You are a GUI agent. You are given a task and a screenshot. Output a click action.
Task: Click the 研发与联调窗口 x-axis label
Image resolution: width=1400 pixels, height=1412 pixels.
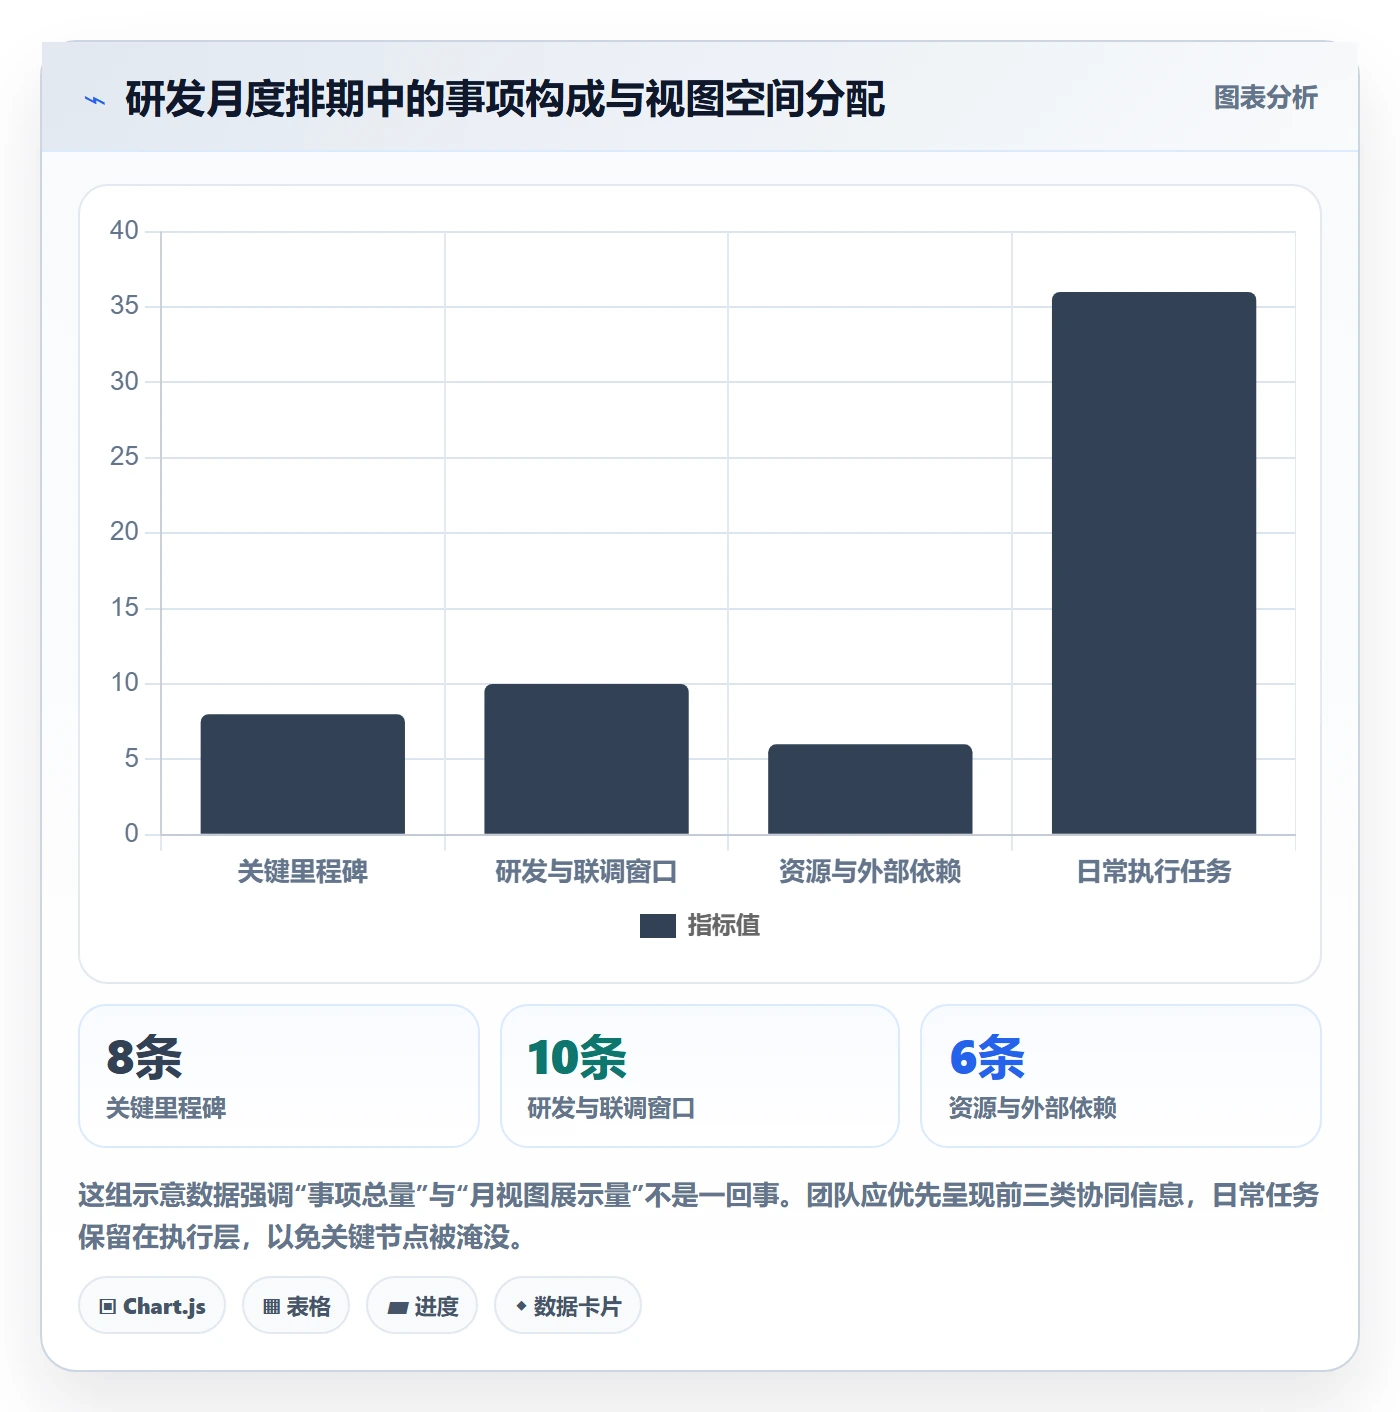(586, 872)
